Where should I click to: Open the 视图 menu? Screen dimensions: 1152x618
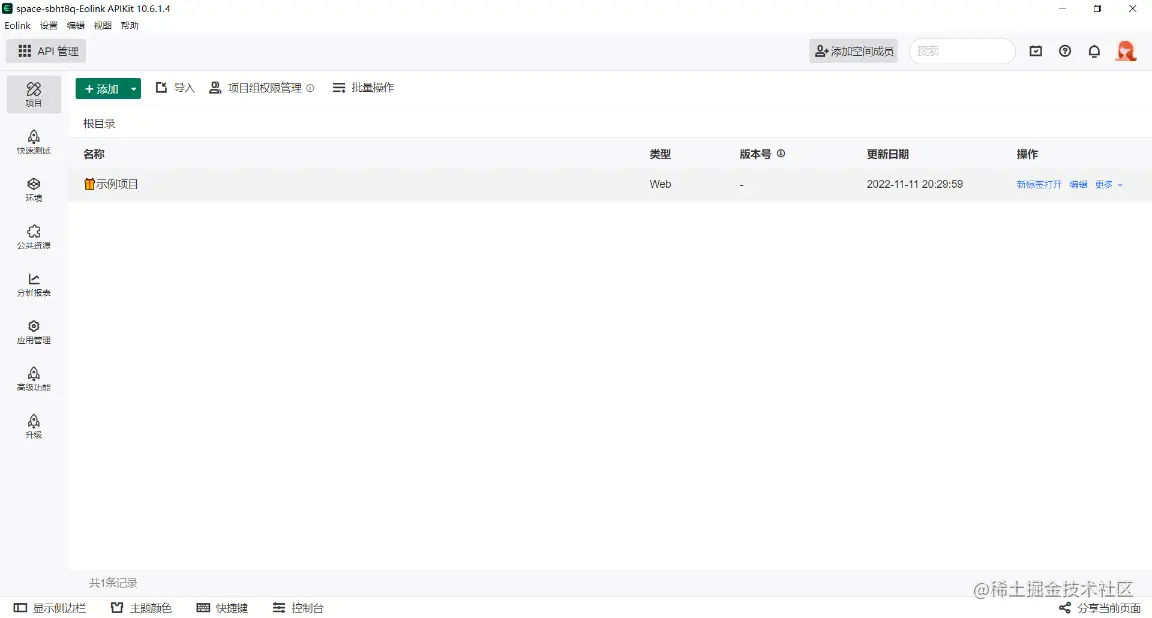pyautogui.click(x=102, y=25)
